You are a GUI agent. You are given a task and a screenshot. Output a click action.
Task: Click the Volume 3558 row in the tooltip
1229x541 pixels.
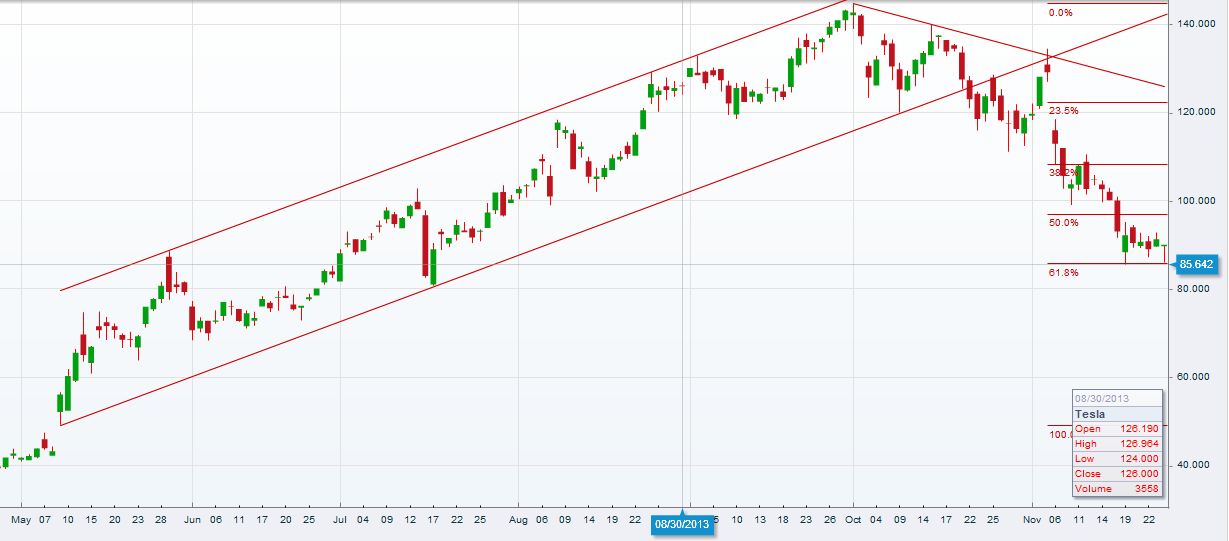pyautogui.click(x=1117, y=489)
